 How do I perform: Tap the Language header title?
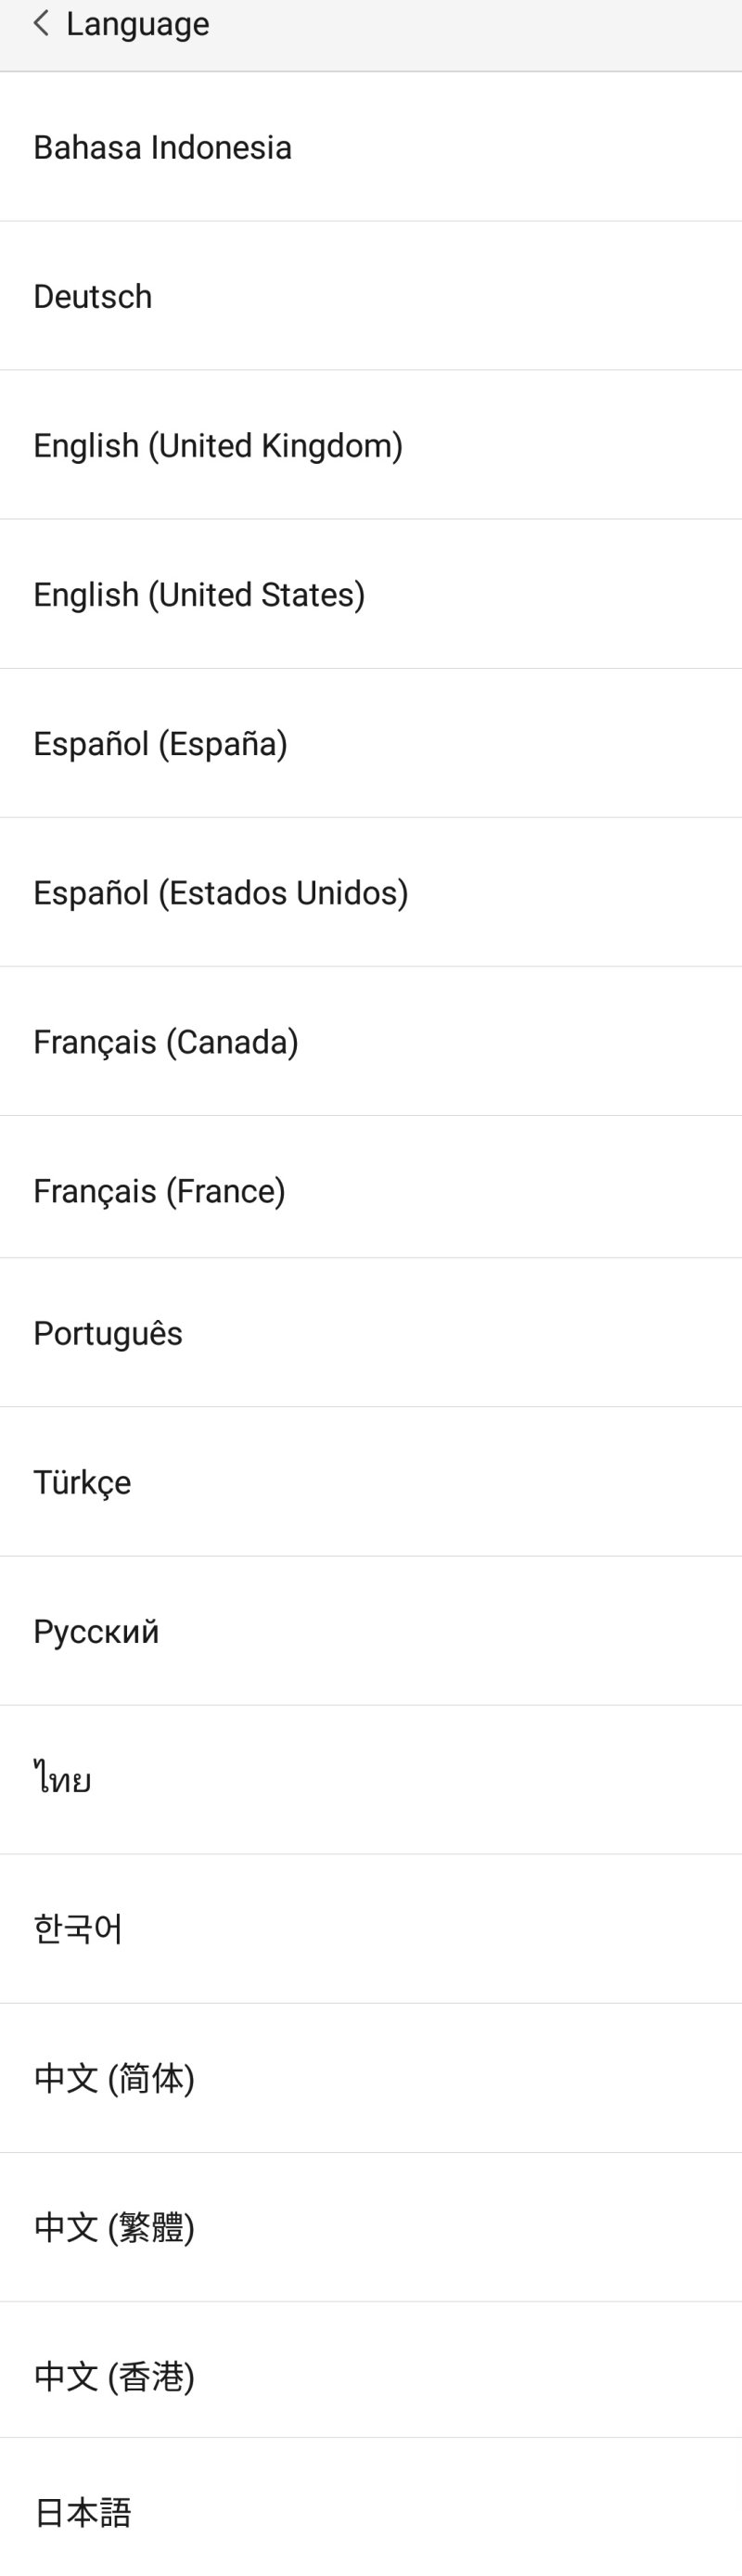point(138,24)
